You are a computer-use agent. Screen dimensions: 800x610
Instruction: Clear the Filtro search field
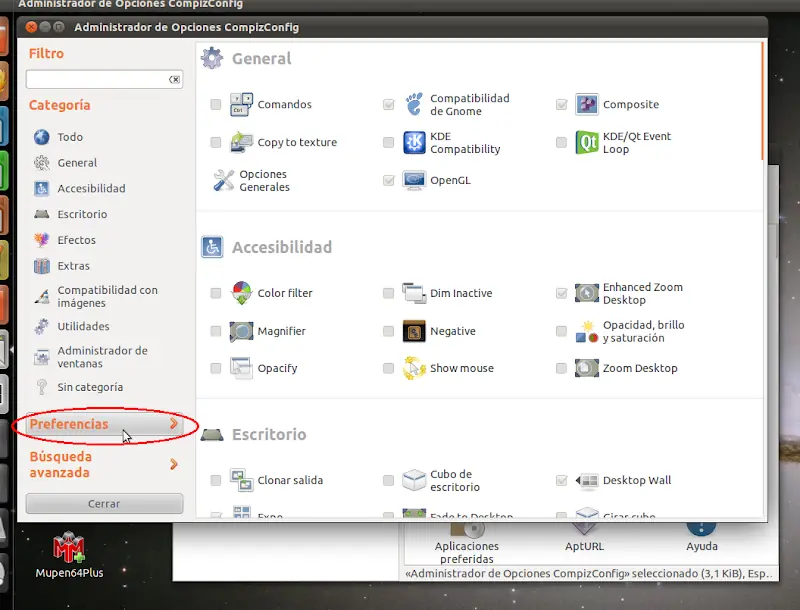pos(174,80)
